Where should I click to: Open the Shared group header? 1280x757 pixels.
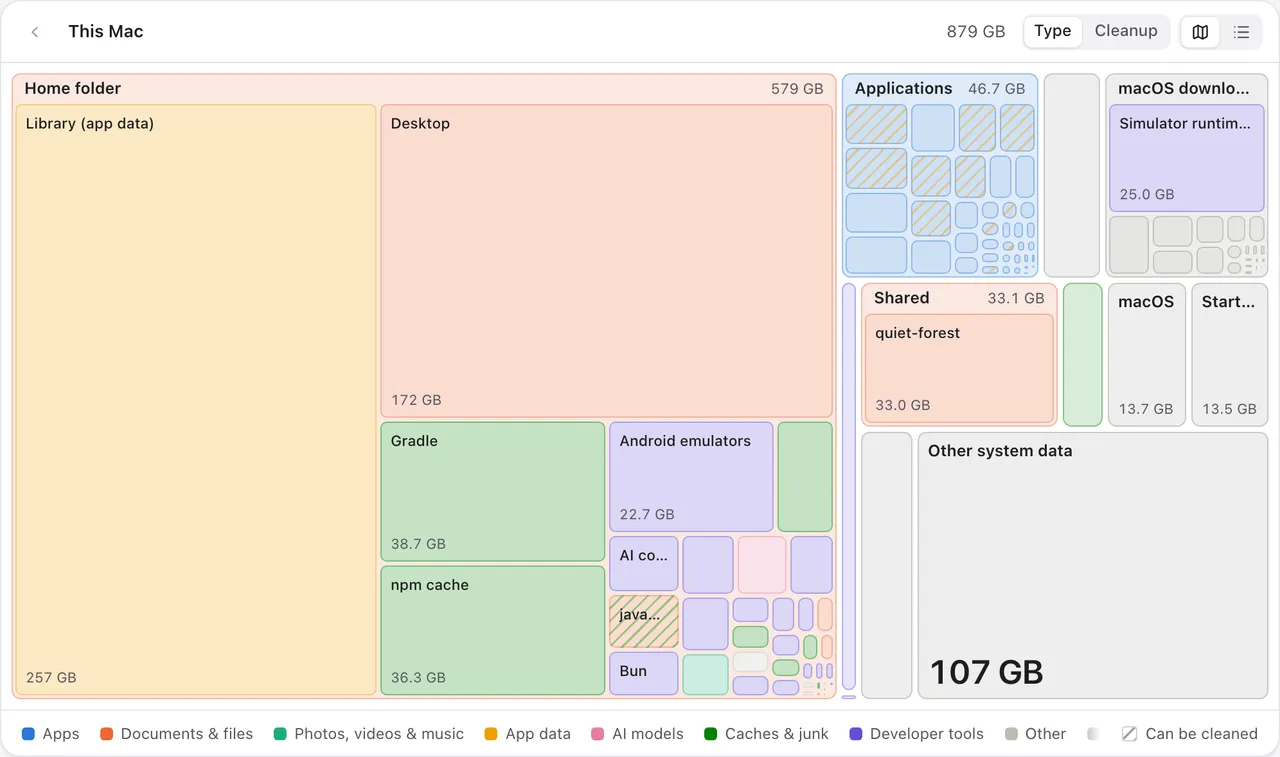pos(959,298)
